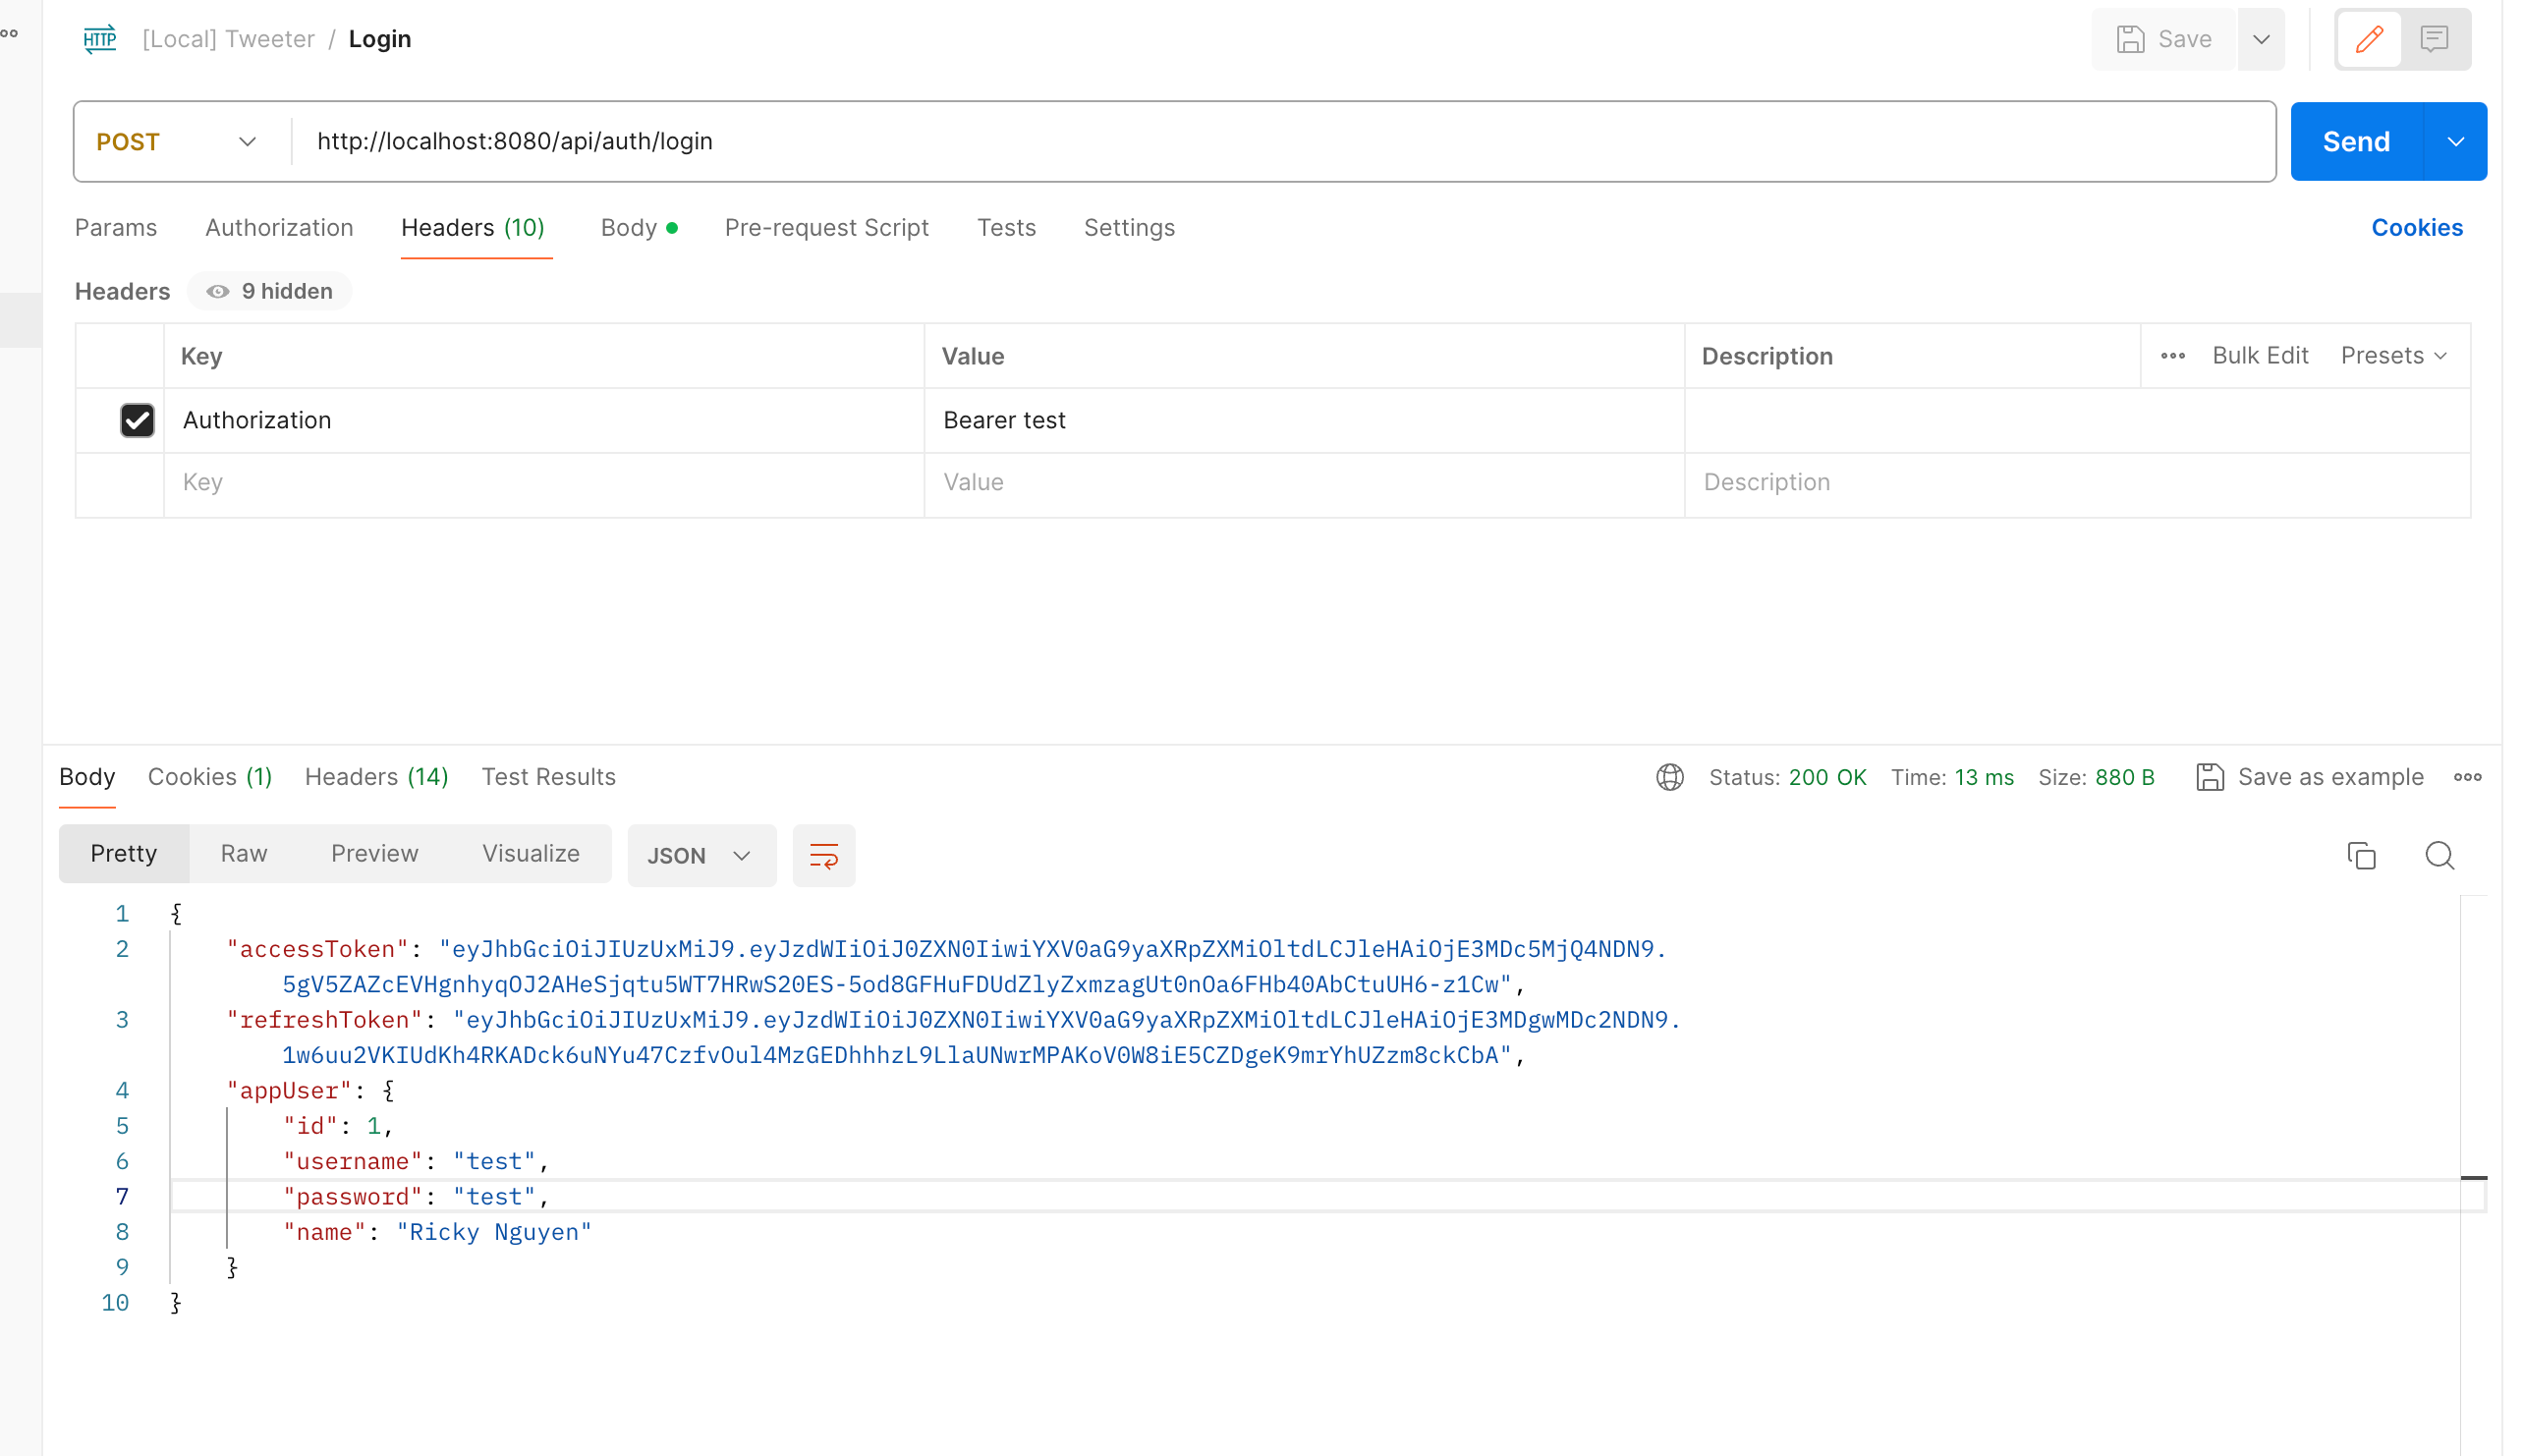
Task: Open the POST method dropdown
Action: tap(177, 141)
